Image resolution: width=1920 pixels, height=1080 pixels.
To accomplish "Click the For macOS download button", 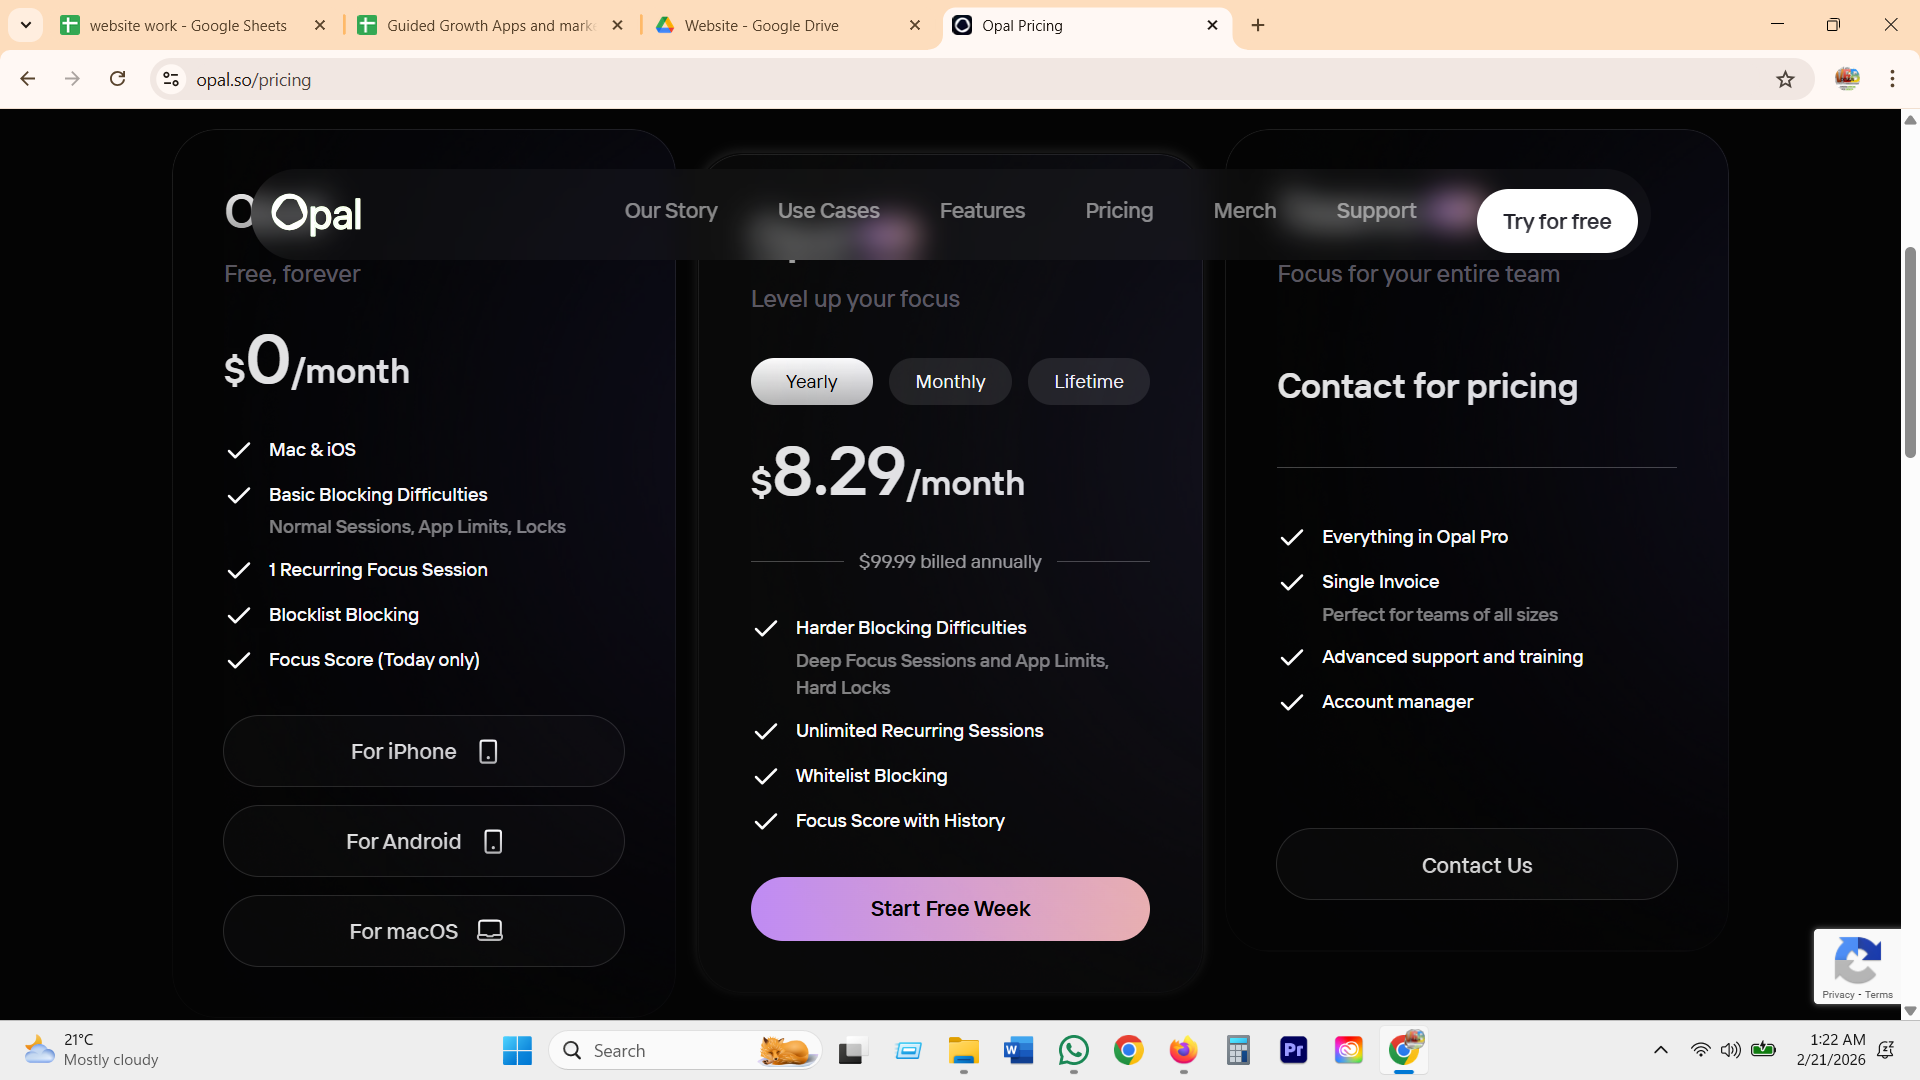I will (424, 931).
